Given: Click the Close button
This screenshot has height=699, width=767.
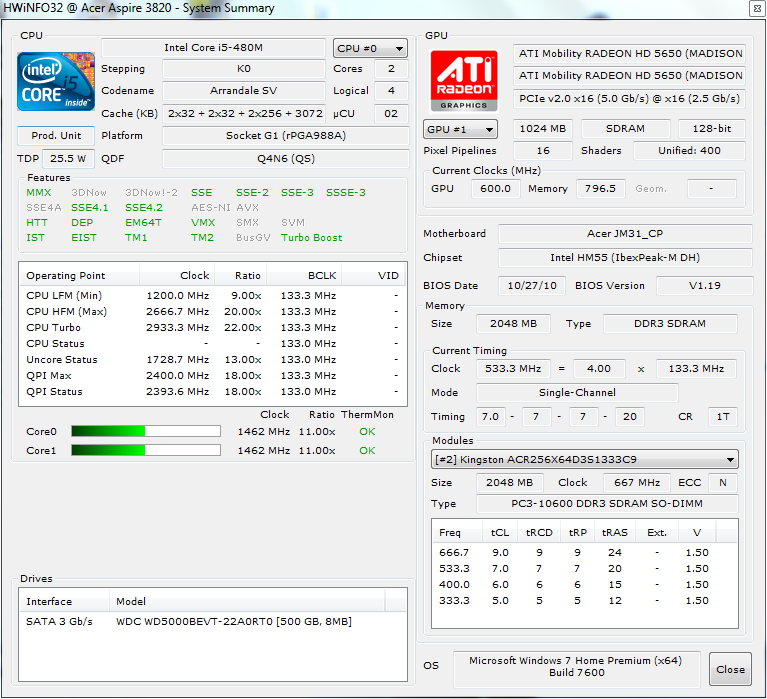Looking at the screenshot, I should pyautogui.click(x=730, y=669).
